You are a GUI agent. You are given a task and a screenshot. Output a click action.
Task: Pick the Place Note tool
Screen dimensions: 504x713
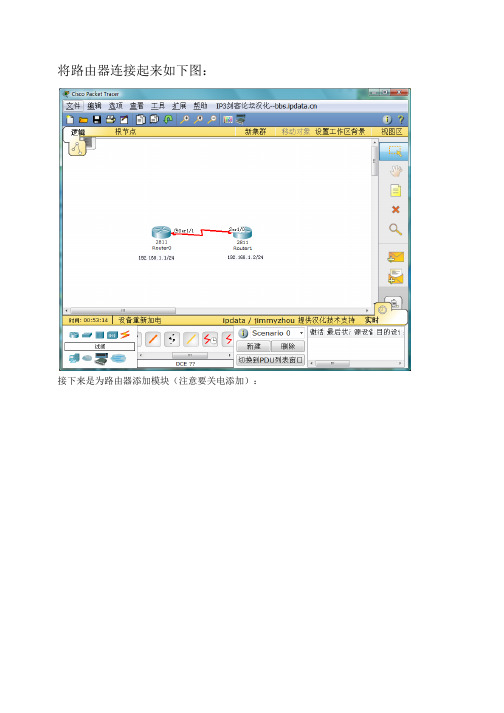coord(395,191)
